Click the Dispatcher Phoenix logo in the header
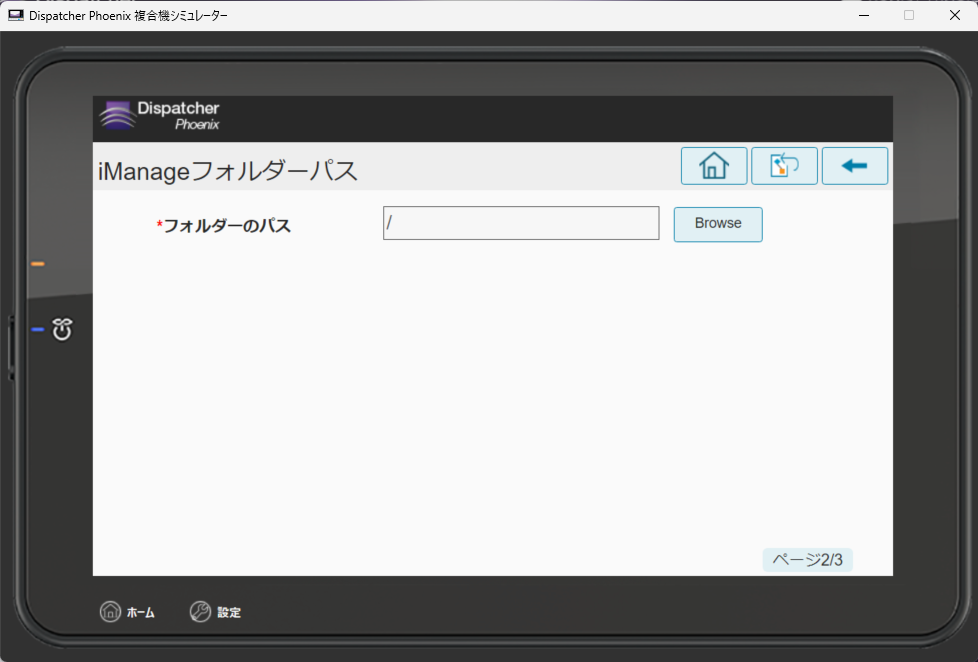 (160, 114)
